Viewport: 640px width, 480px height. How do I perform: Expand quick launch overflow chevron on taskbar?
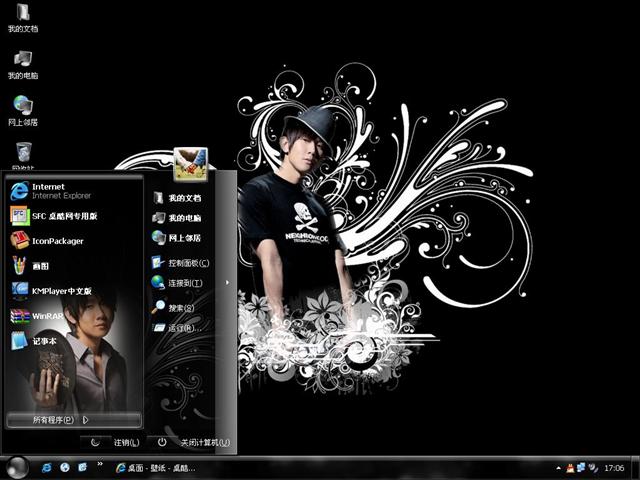click(x=100, y=467)
